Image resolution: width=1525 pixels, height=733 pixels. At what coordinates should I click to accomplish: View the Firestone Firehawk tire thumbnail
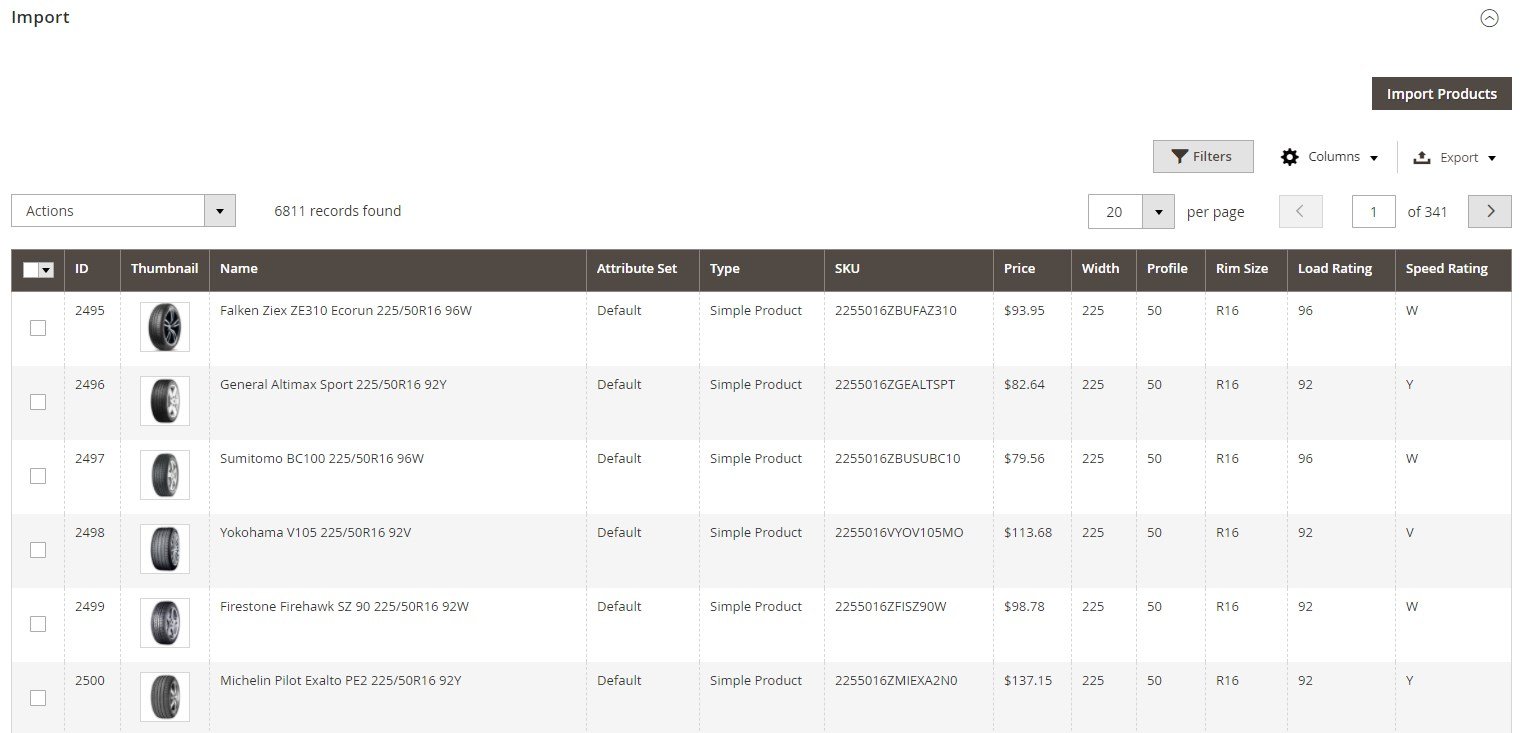coord(165,623)
